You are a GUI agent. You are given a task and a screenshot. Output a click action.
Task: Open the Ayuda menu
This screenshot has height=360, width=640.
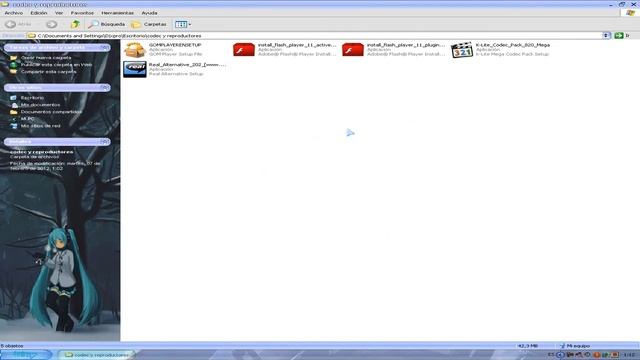pos(149,13)
